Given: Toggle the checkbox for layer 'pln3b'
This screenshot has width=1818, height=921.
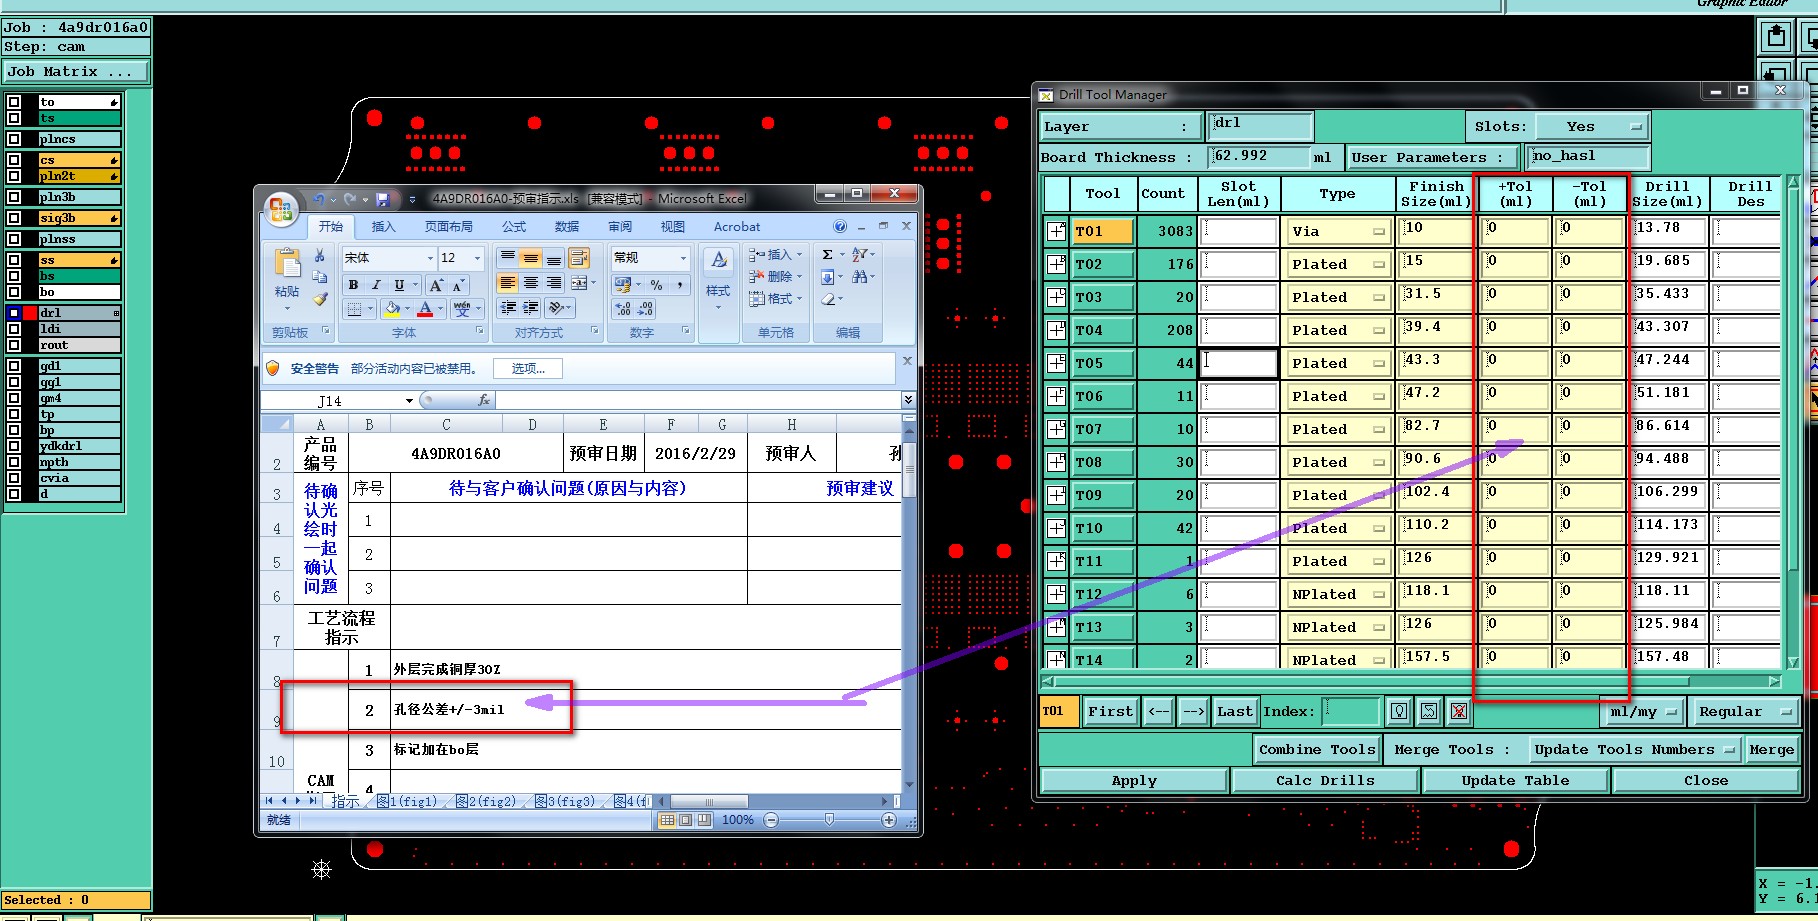Looking at the screenshot, I should (15, 197).
